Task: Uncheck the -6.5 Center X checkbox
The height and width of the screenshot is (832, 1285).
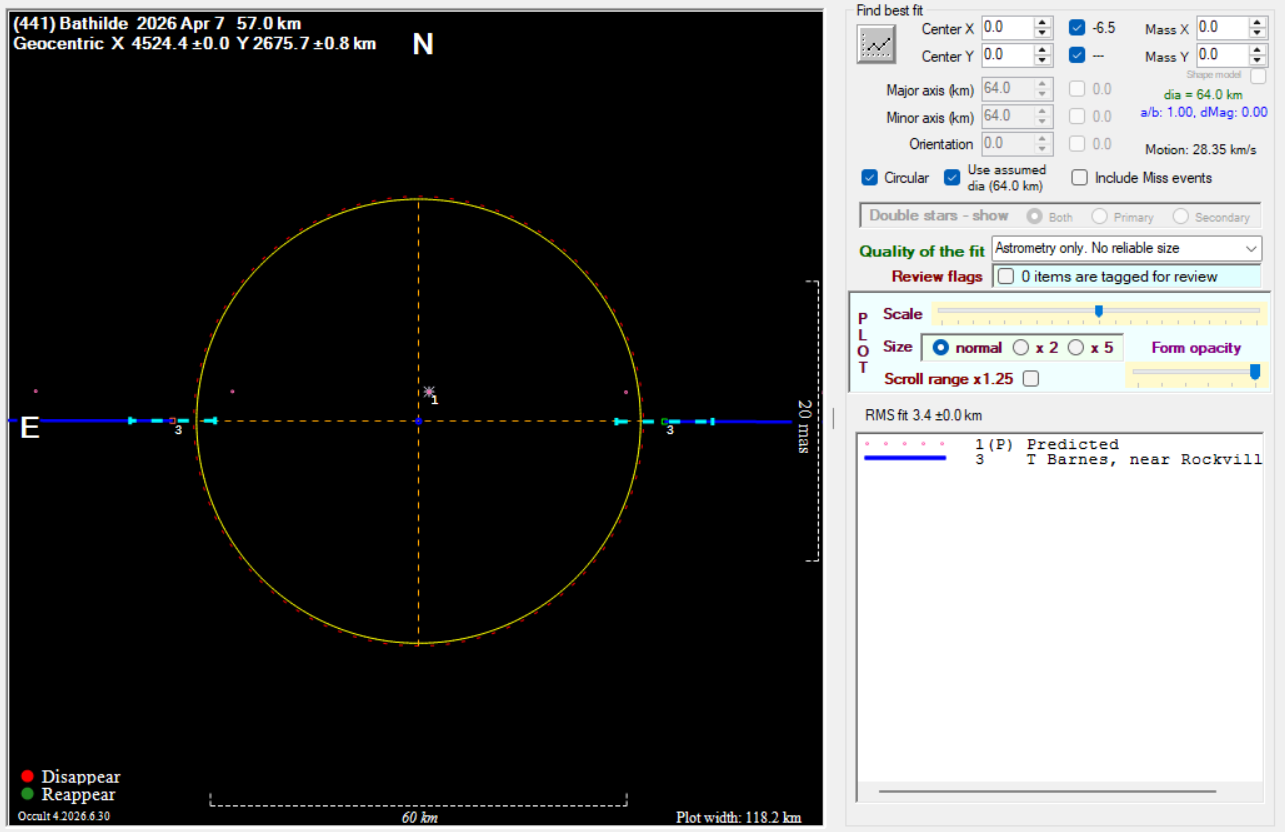Action: pos(1077,28)
